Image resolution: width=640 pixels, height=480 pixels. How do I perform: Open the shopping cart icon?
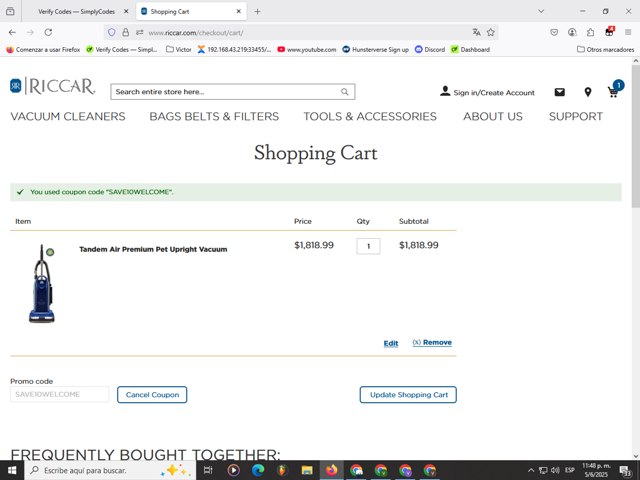613,92
